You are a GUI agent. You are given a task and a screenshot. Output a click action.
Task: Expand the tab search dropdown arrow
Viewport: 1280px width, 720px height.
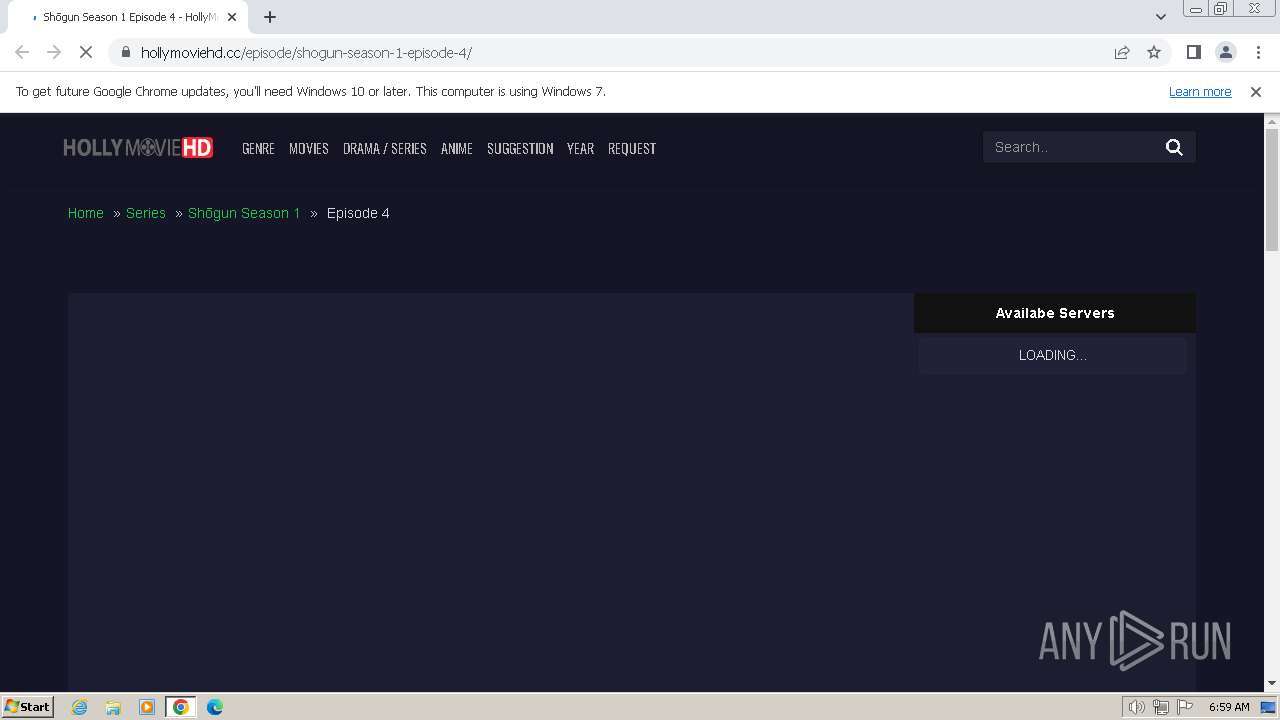point(1160,17)
